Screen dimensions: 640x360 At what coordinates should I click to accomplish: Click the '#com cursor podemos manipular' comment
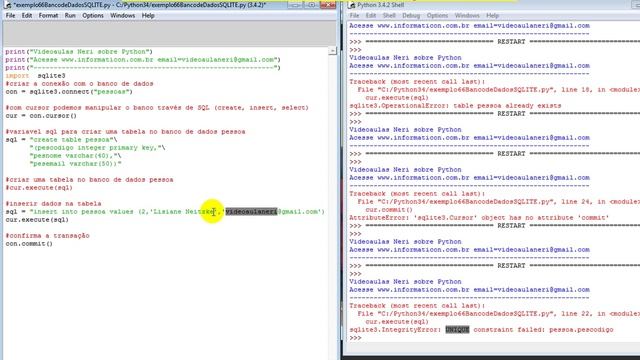click(x=157, y=108)
